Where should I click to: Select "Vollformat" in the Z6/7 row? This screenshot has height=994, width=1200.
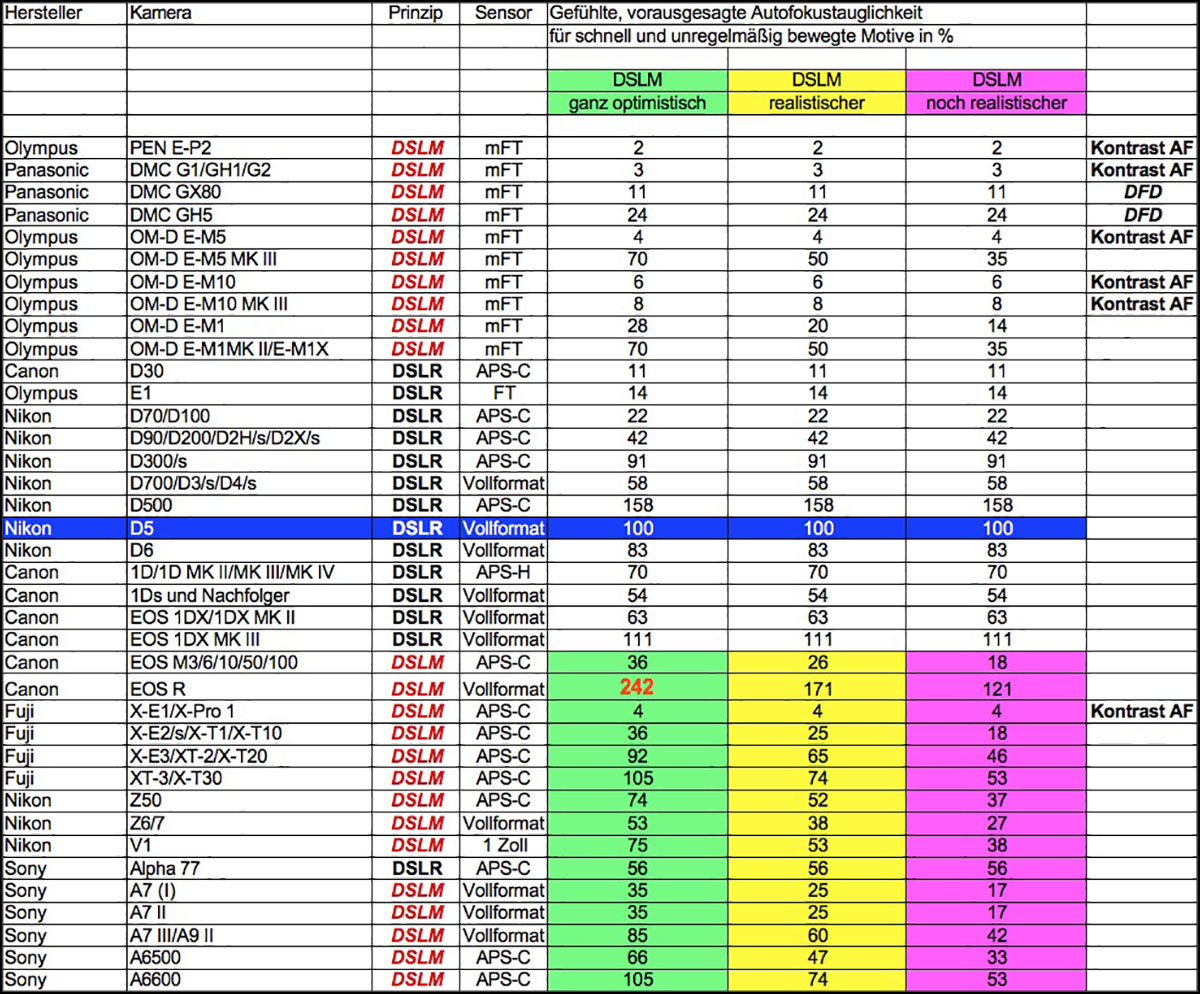[x=503, y=824]
